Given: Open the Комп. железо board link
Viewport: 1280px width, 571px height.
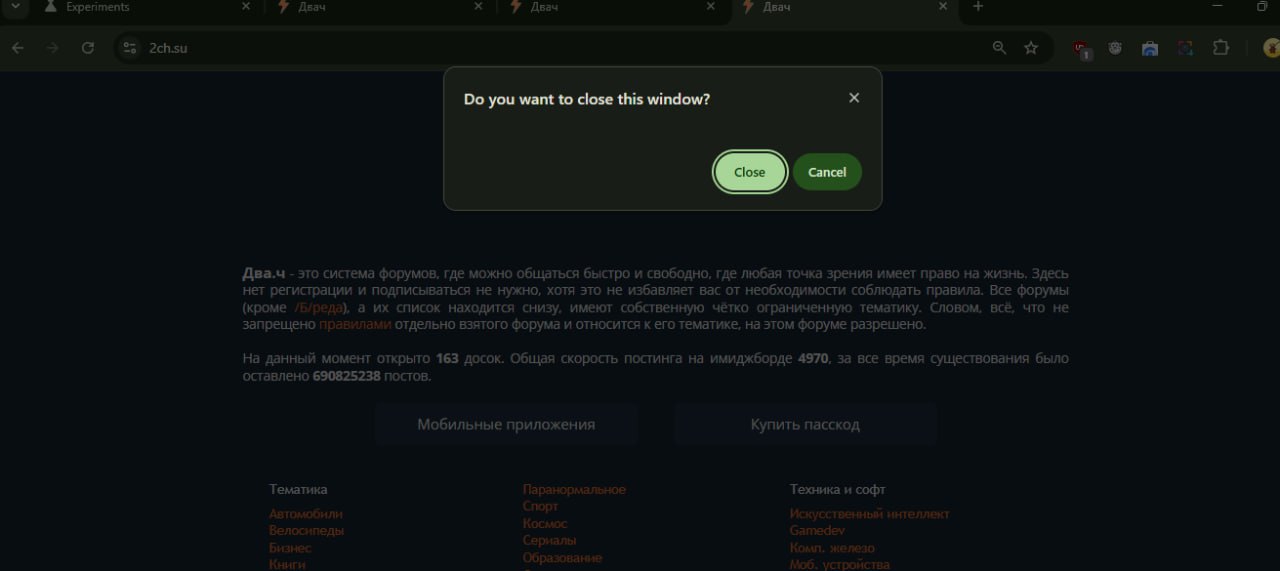Looking at the screenshot, I should tap(832, 548).
